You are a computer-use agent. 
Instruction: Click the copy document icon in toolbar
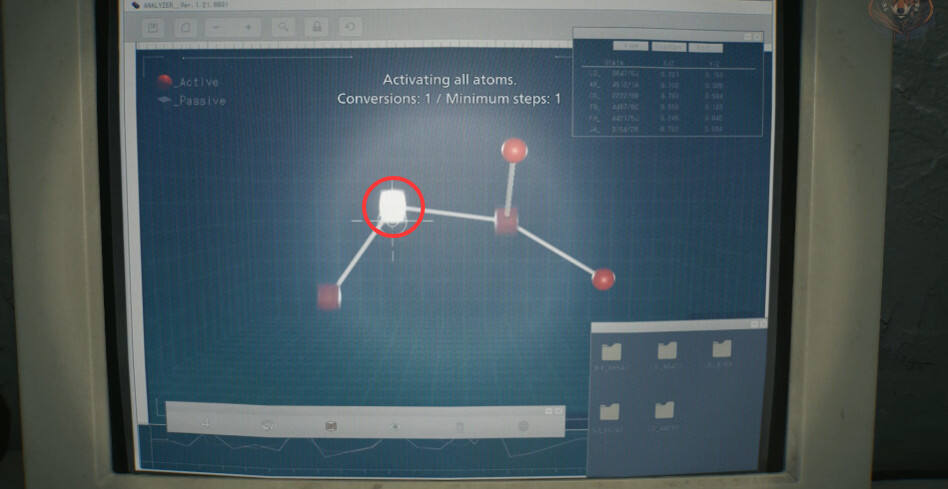pyautogui.click(x=185, y=28)
